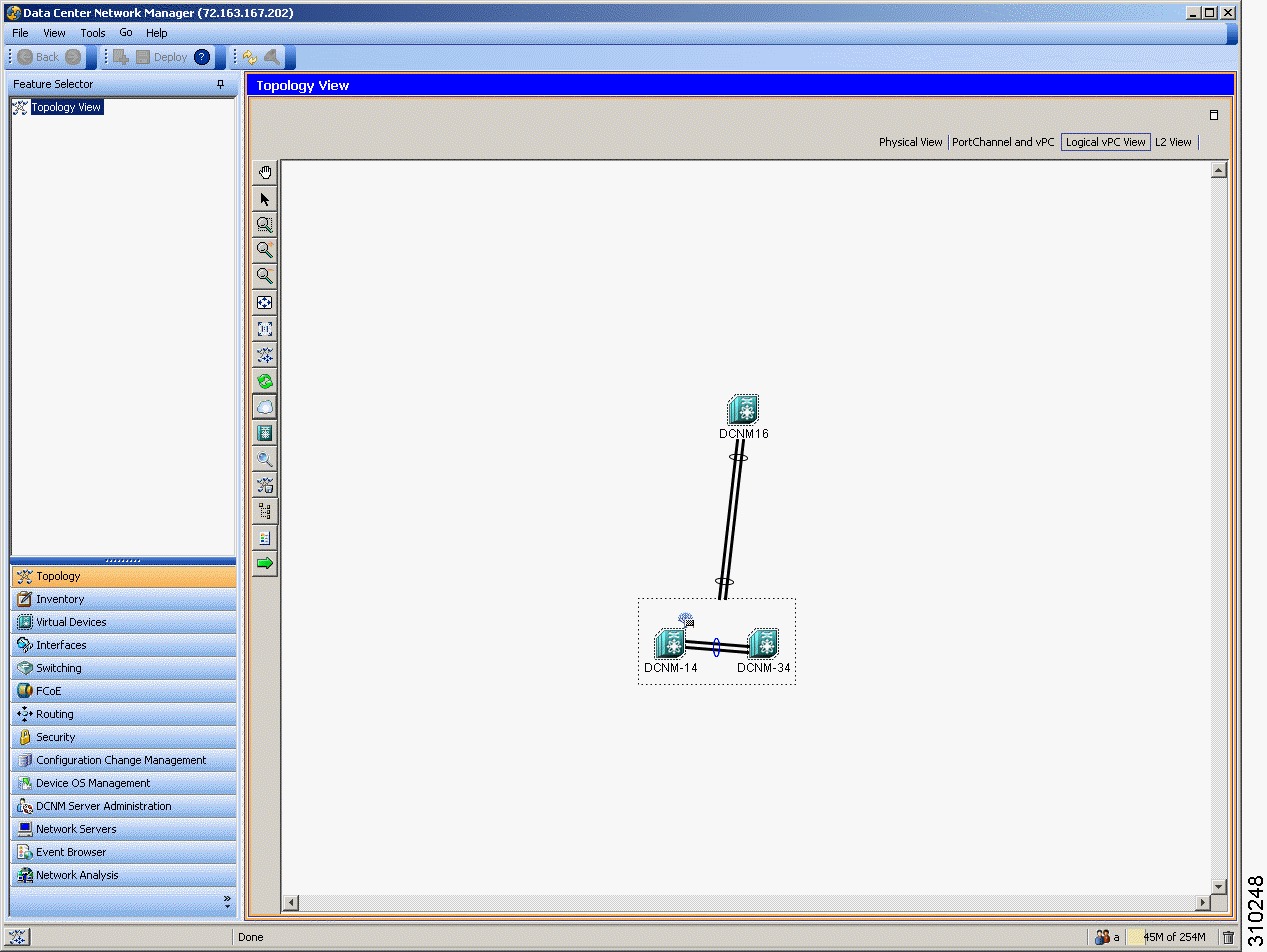The image size is (1267, 952).
Task: Click the four-arrow fit-to-view icon
Action: pos(265,303)
